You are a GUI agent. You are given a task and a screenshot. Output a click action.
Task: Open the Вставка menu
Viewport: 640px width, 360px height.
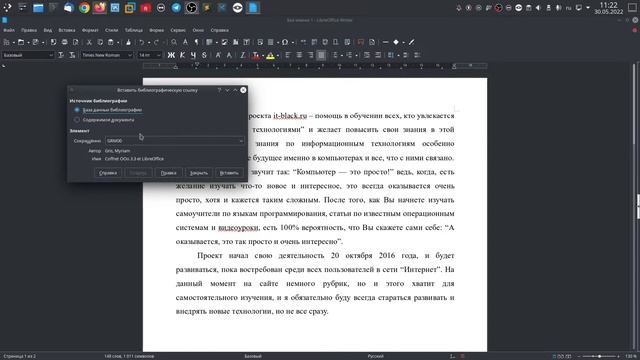coord(67,30)
